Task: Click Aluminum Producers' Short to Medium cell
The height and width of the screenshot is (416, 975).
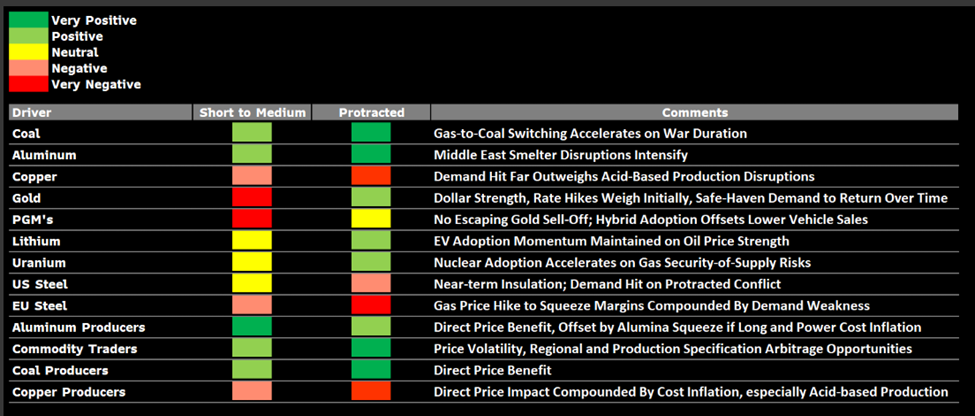Action: (x=251, y=327)
